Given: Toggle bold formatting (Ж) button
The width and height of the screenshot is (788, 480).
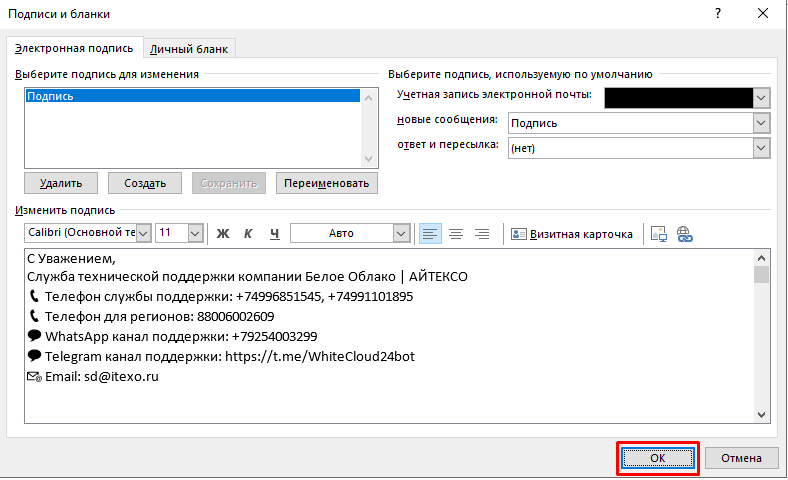Looking at the screenshot, I should click(223, 233).
